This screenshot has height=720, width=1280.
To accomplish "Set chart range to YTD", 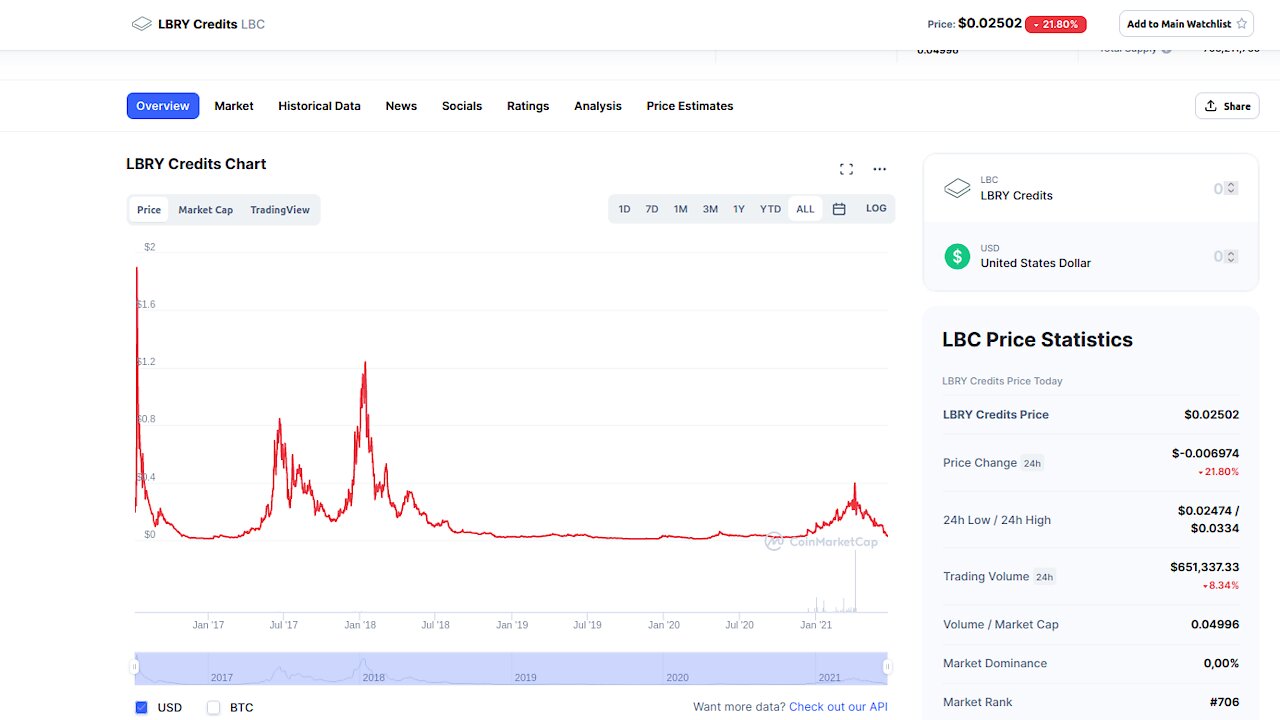I will tap(770, 209).
